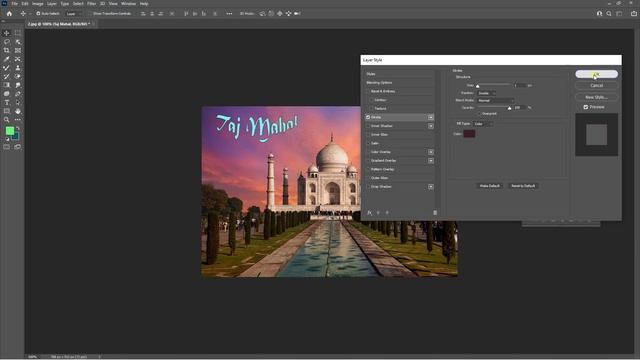Swap foreground and background colors
This screenshot has height=360, width=640.
click(18, 129)
